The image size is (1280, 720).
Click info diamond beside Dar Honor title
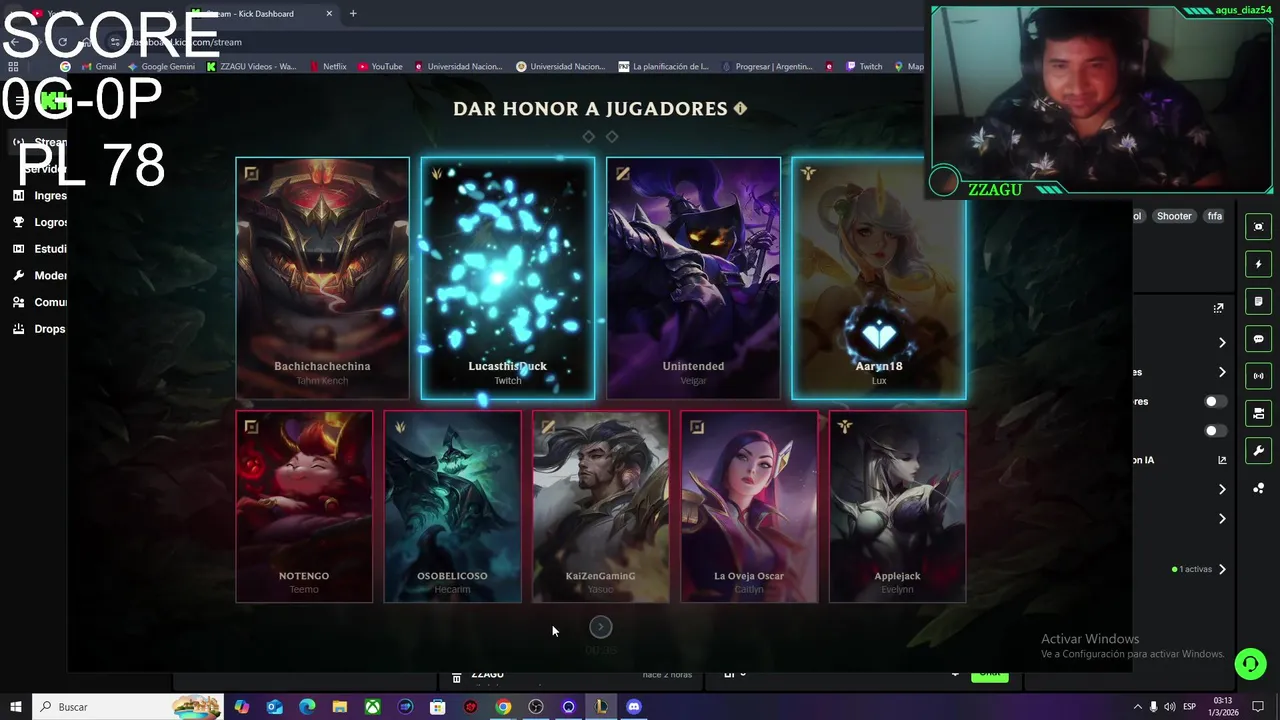tap(740, 108)
